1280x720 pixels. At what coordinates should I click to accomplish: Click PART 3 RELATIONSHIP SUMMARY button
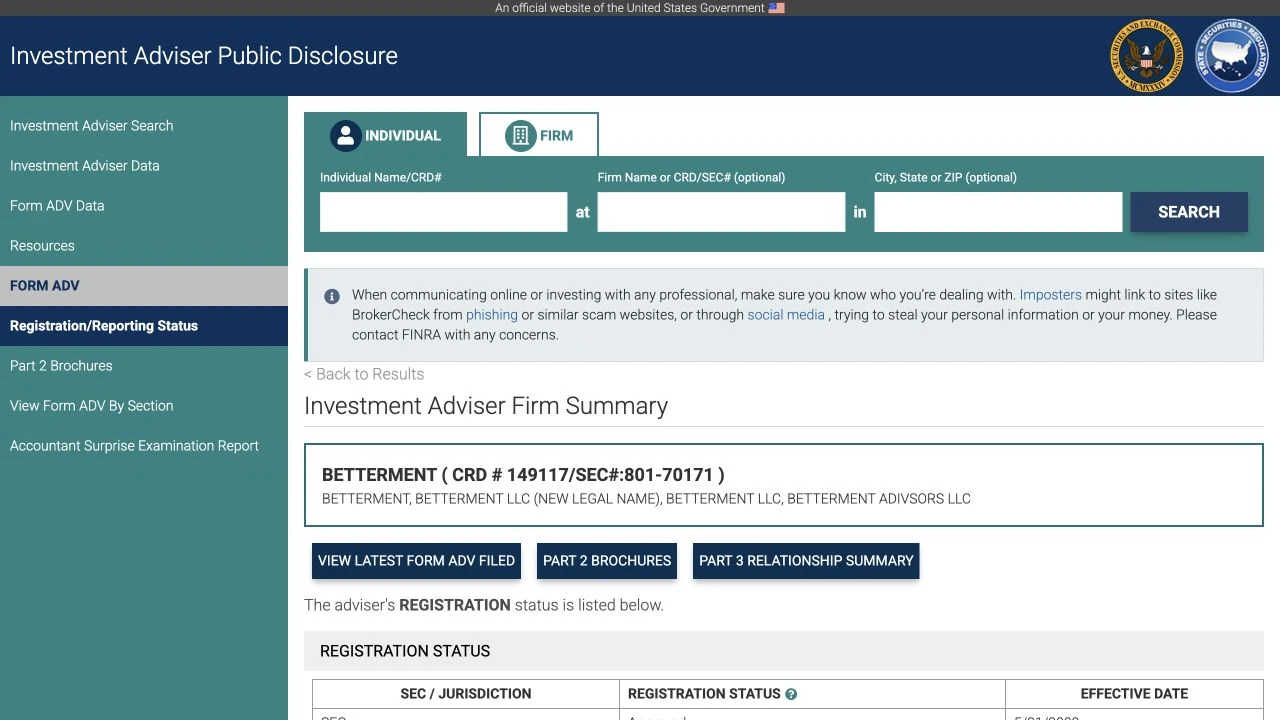pyautogui.click(x=806, y=561)
